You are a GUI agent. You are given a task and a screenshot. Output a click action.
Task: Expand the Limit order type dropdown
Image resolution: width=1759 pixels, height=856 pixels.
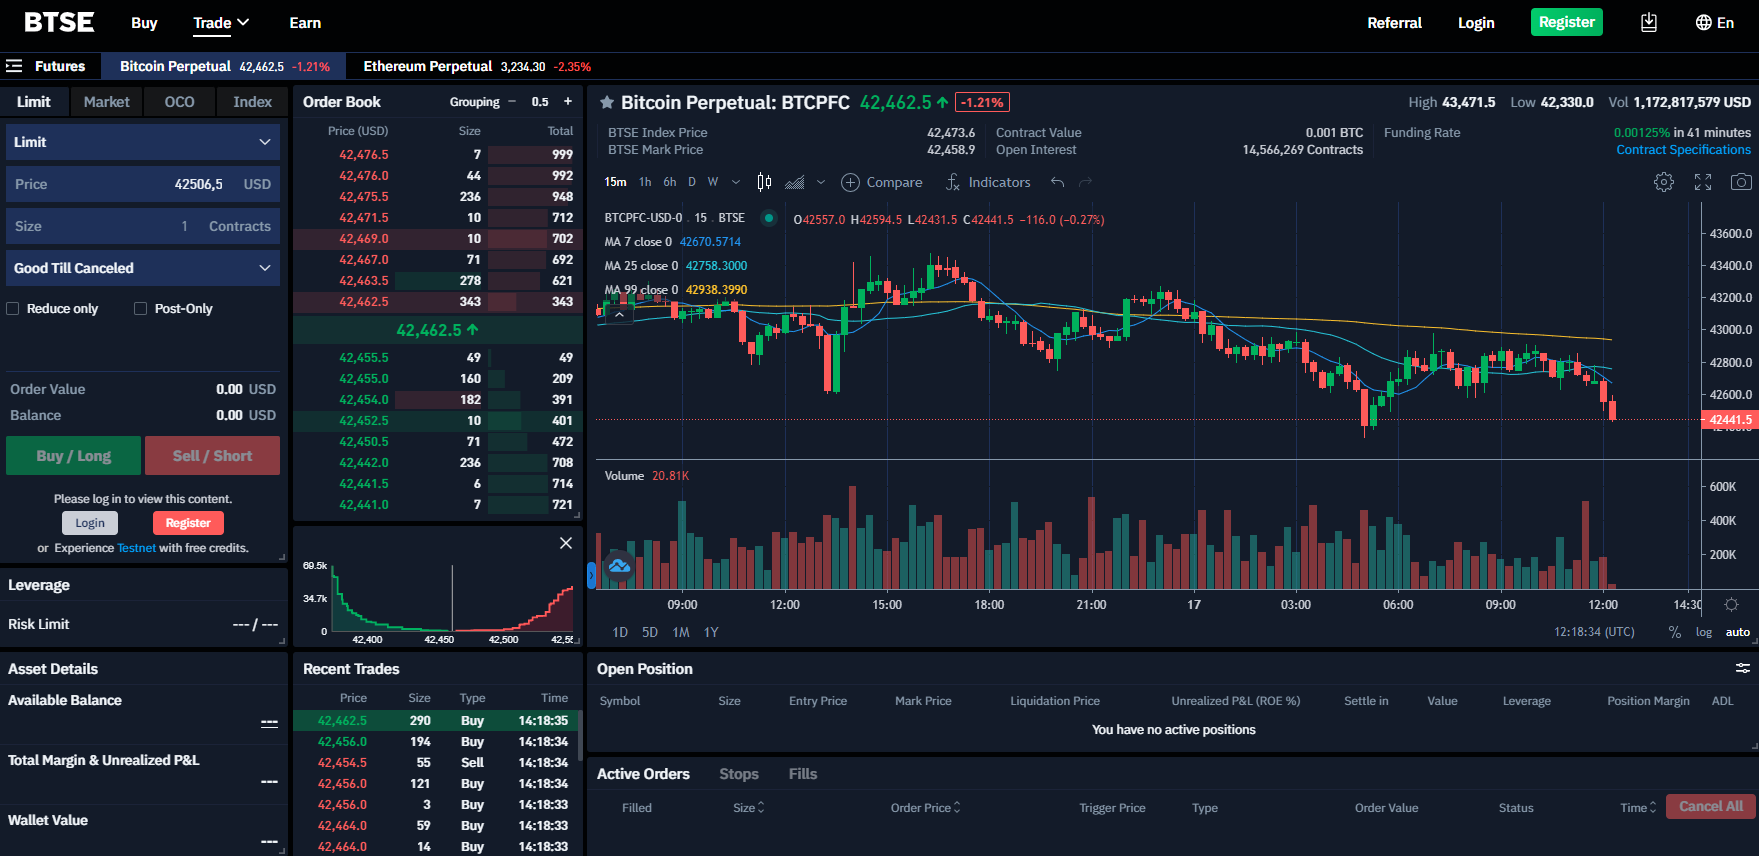(142, 142)
